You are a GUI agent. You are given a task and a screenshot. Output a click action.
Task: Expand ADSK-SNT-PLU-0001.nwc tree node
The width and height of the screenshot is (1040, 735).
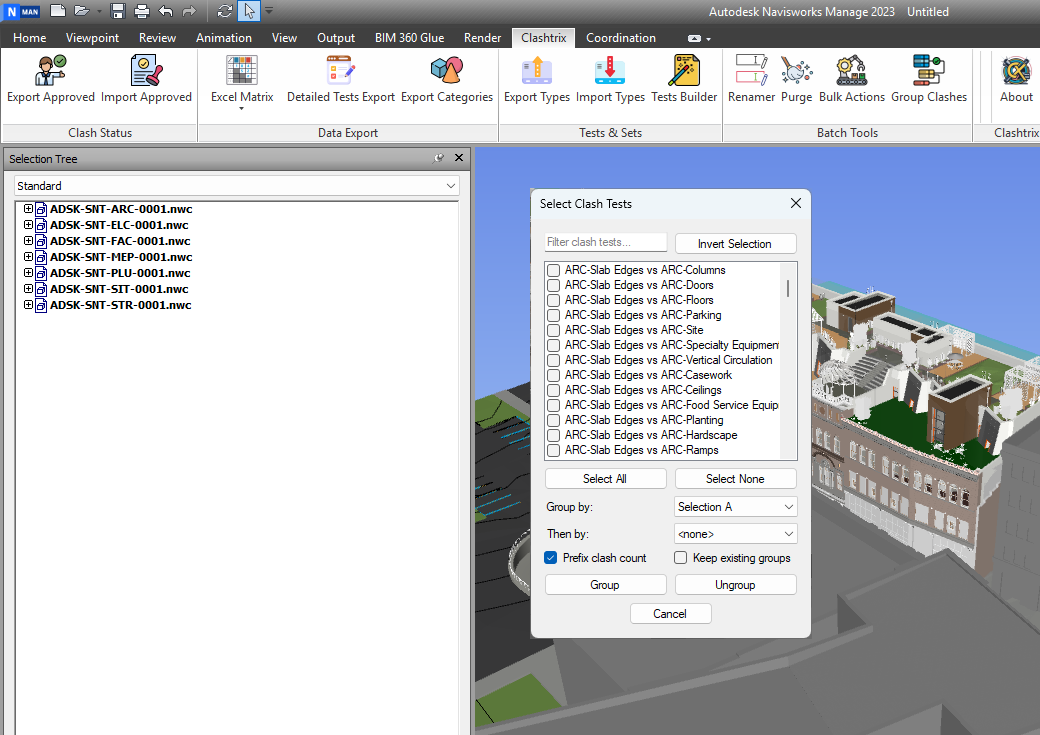click(x=28, y=273)
